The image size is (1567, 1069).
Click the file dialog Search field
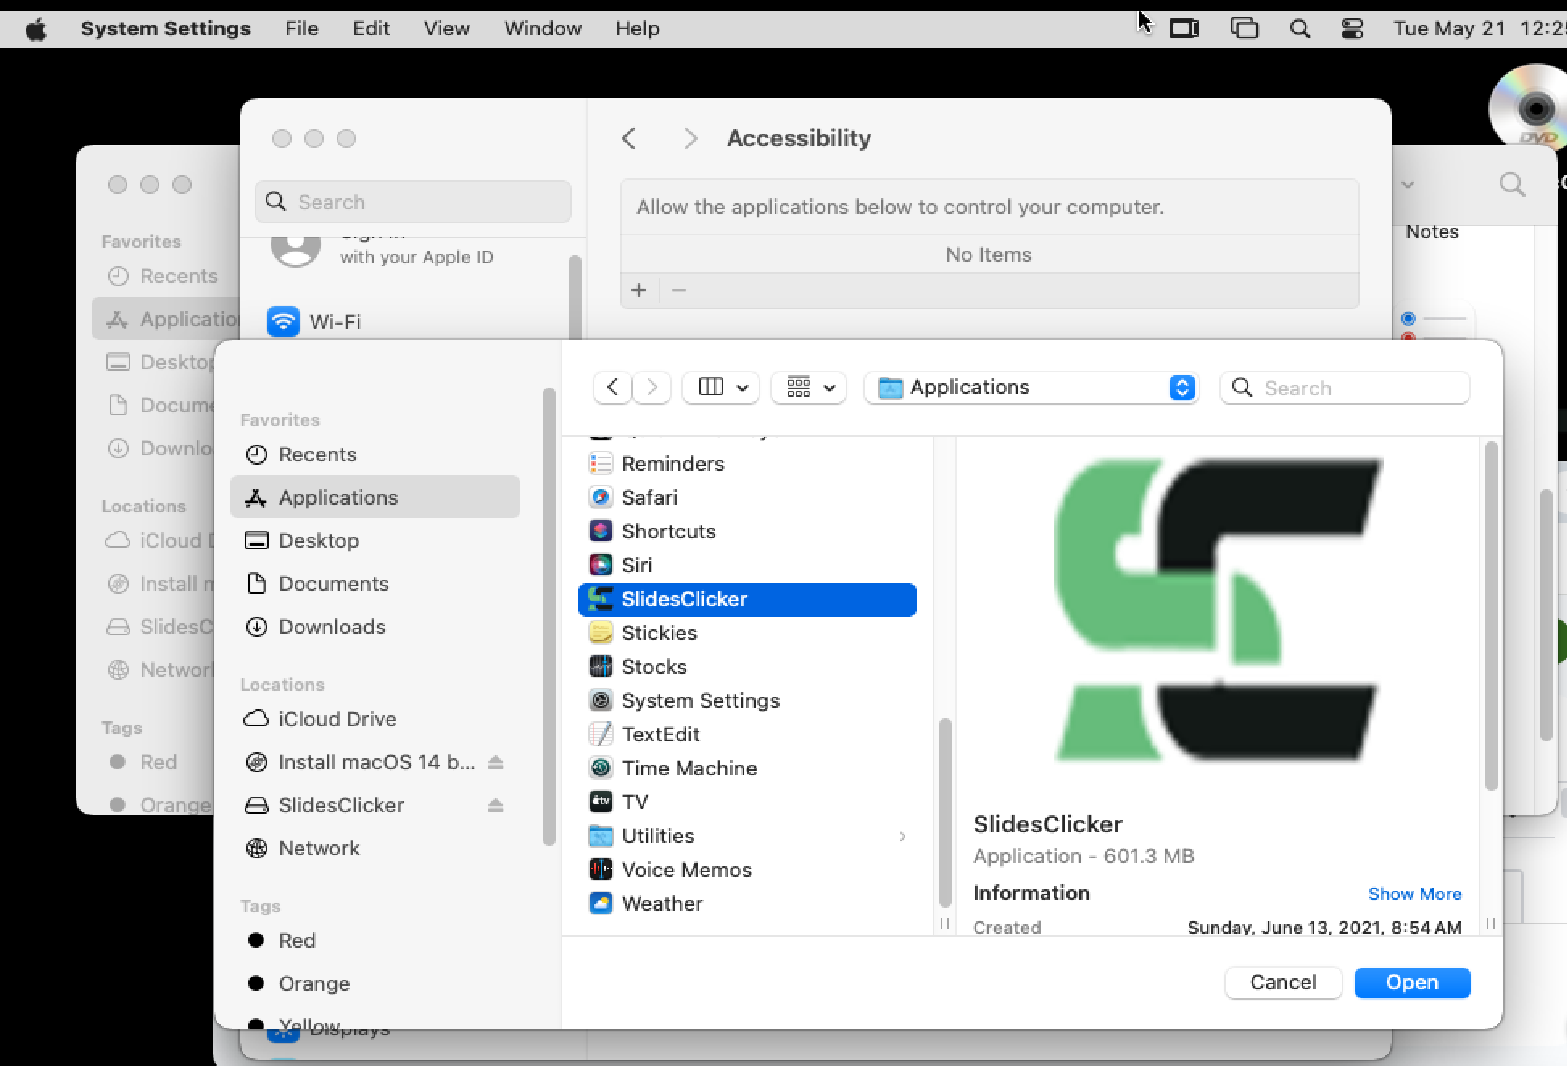tap(1345, 388)
